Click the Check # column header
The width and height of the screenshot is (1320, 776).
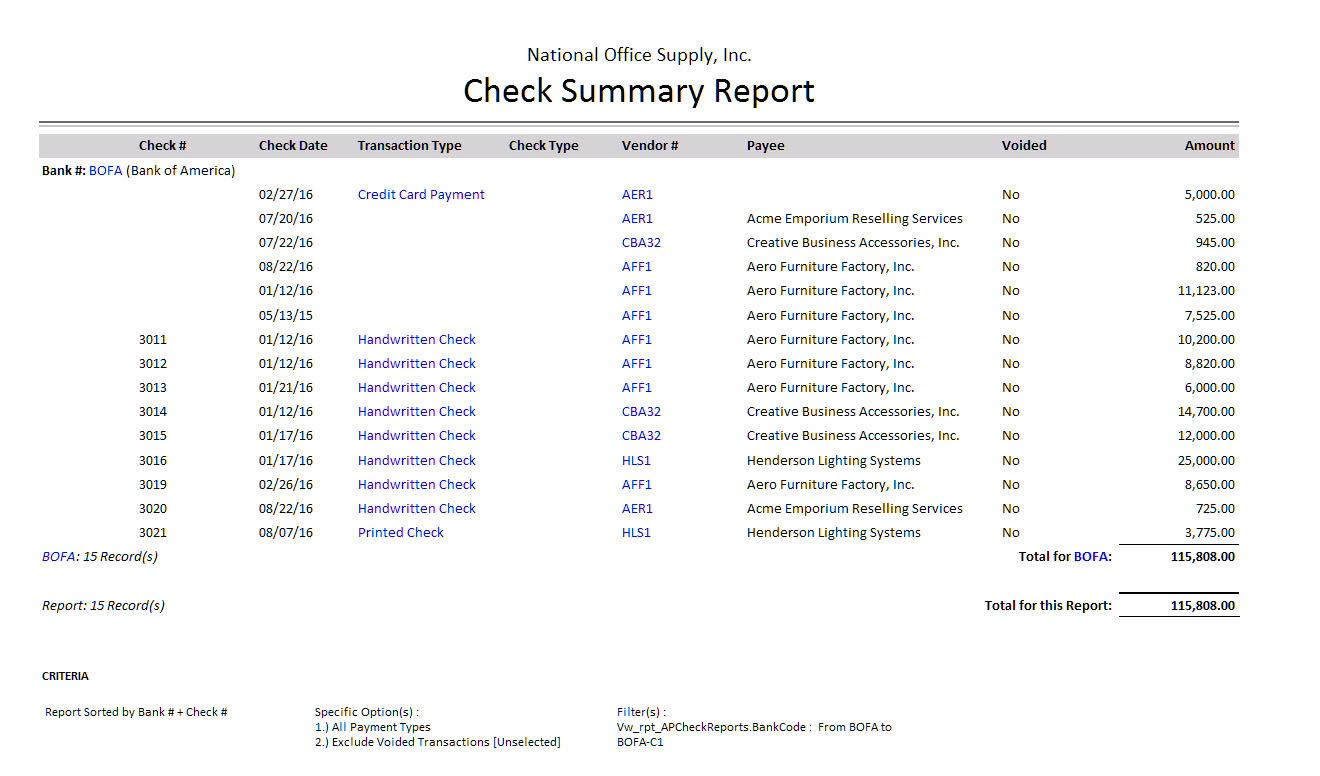[x=162, y=146]
